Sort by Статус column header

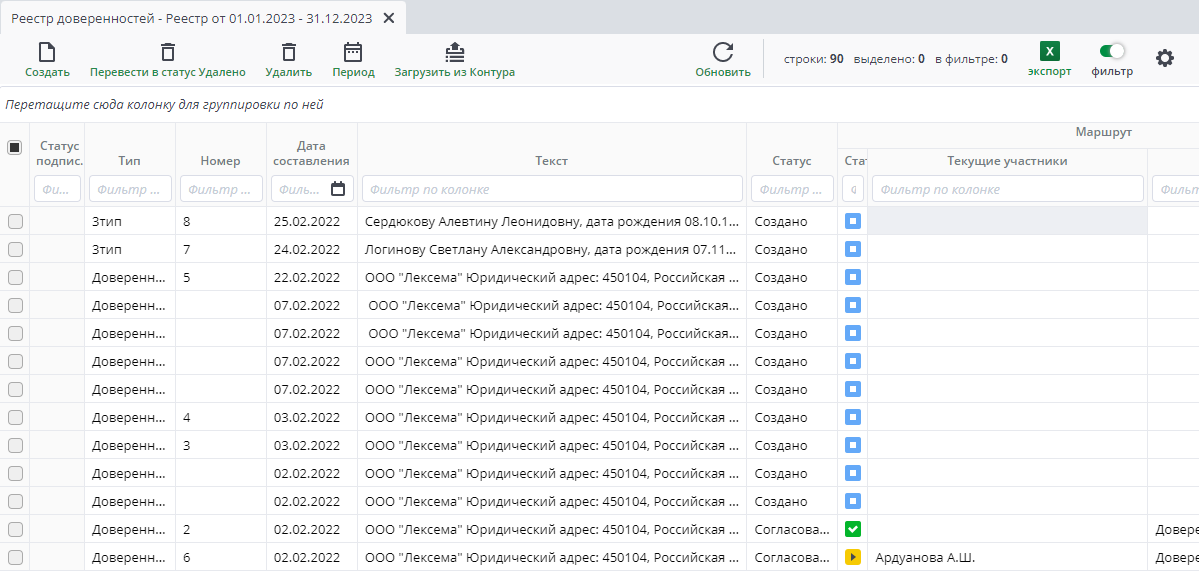791,161
